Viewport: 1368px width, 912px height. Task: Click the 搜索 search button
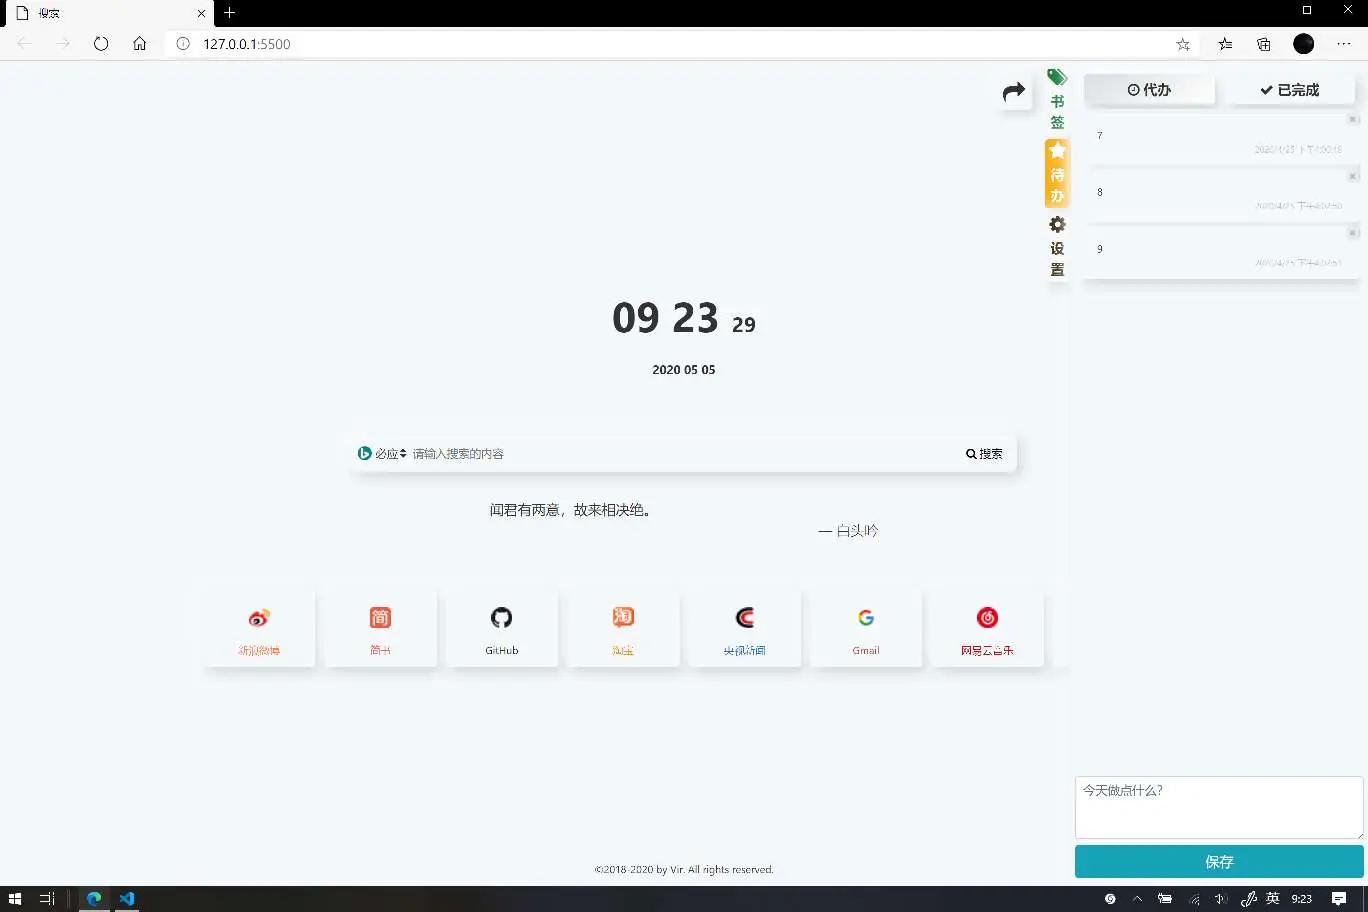click(x=983, y=453)
